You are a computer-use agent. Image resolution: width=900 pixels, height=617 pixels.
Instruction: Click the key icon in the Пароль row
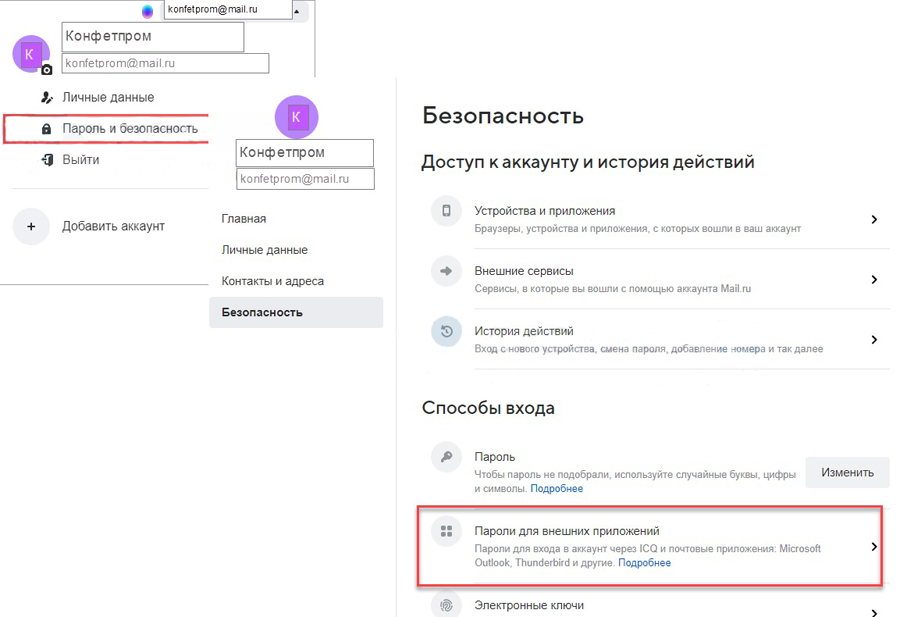tap(445, 456)
